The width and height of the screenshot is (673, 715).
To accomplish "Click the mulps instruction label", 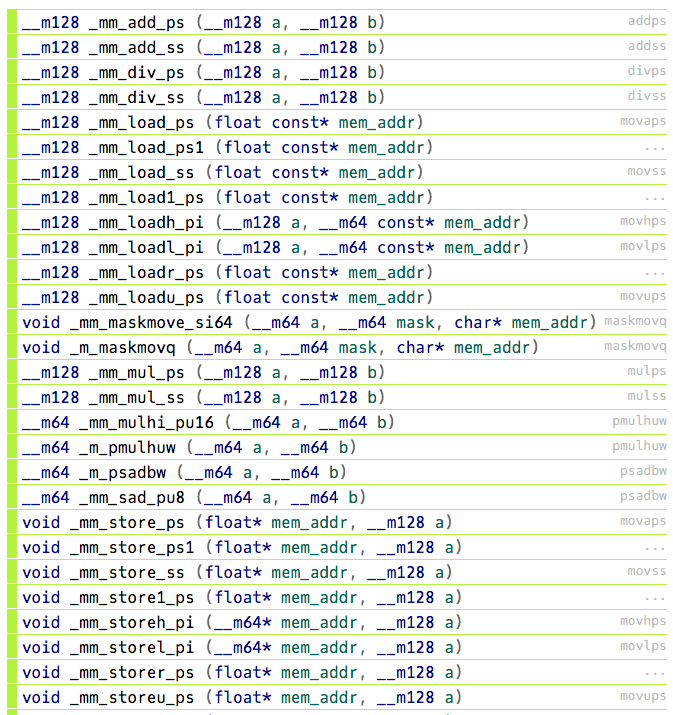I will pos(647,371).
